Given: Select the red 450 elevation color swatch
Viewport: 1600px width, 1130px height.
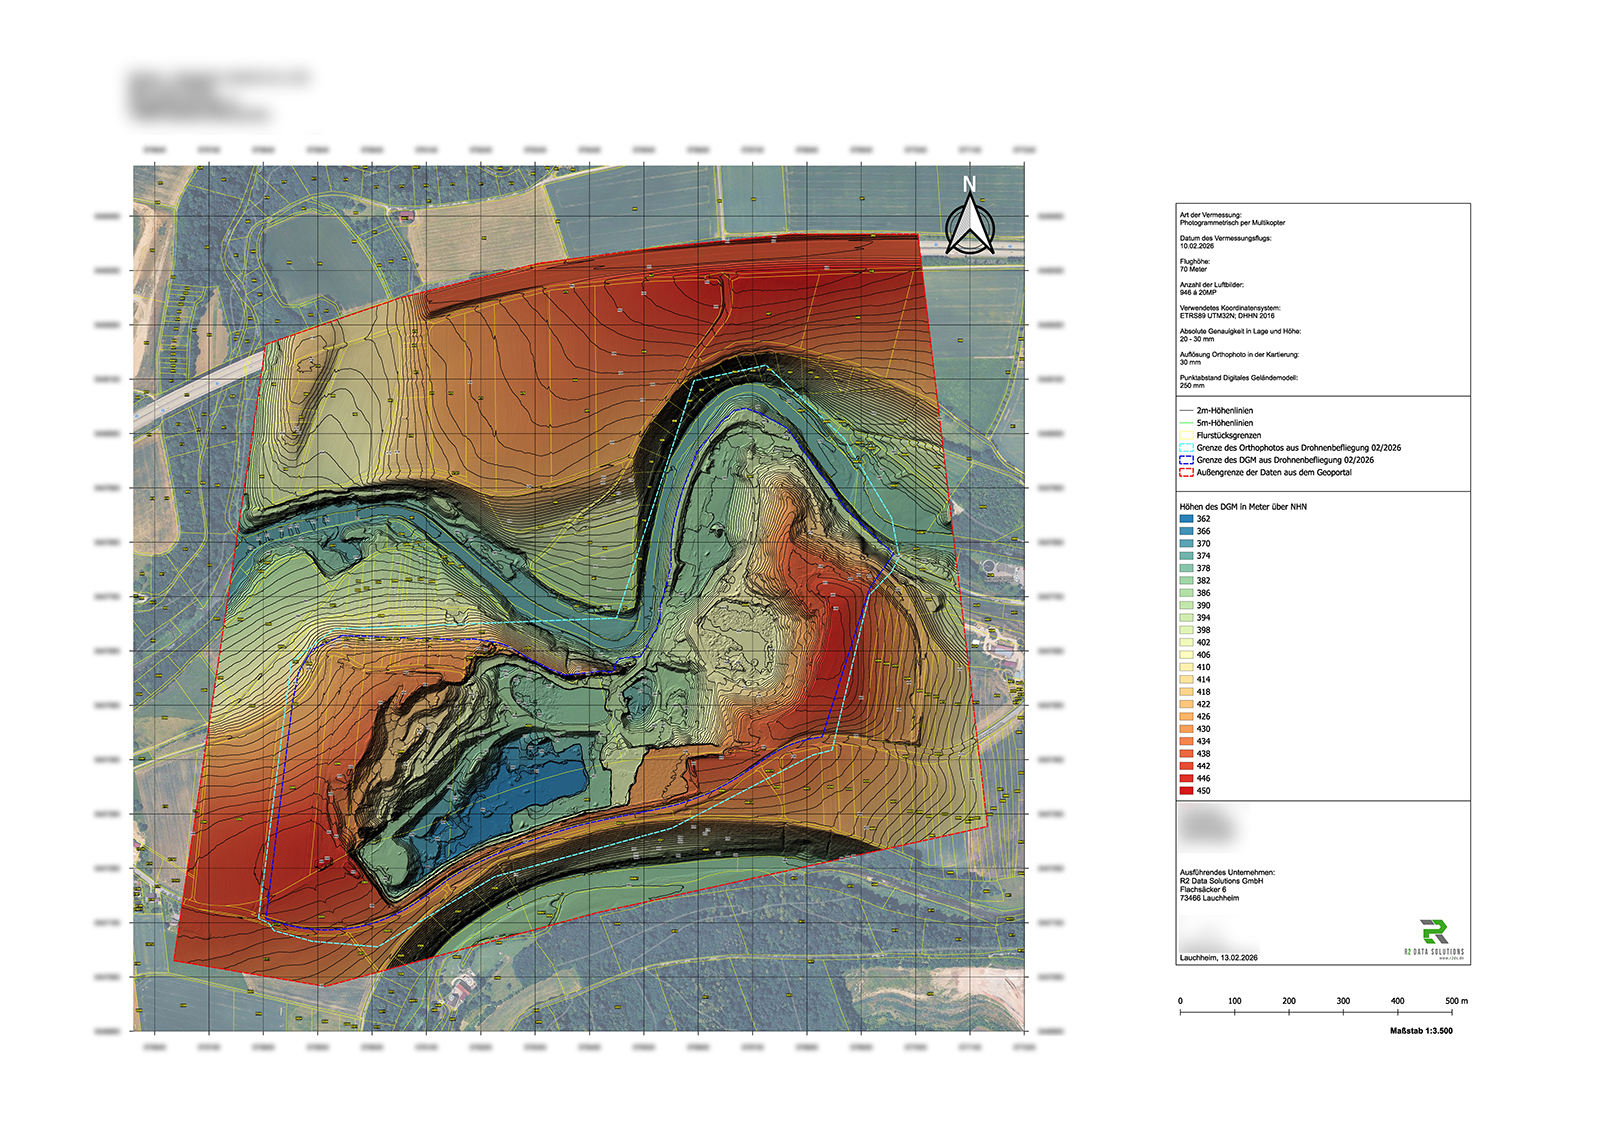Looking at the screenshot, I should (1185, 790).
